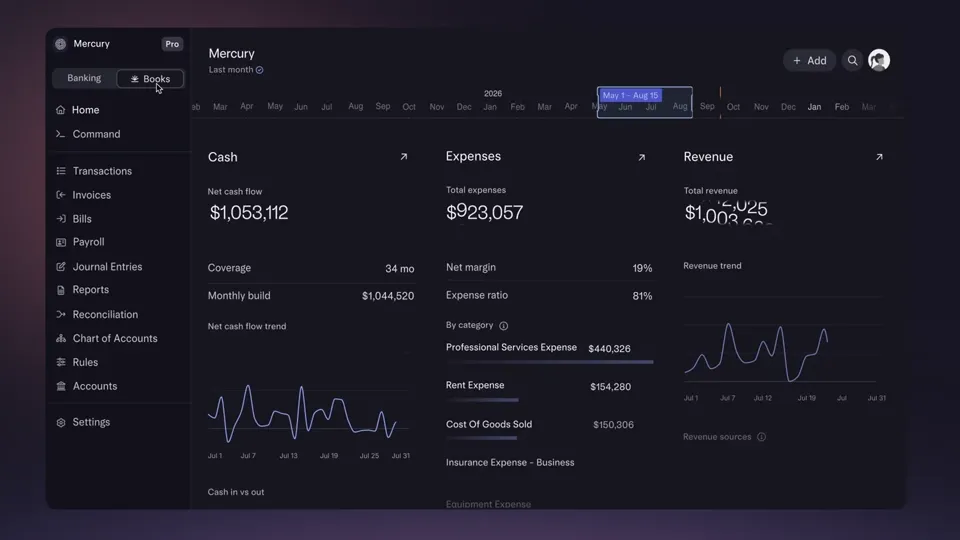This screenshot has height=540, width=960.
Task: Click the Last month period label
Action: tap(231, 70)
